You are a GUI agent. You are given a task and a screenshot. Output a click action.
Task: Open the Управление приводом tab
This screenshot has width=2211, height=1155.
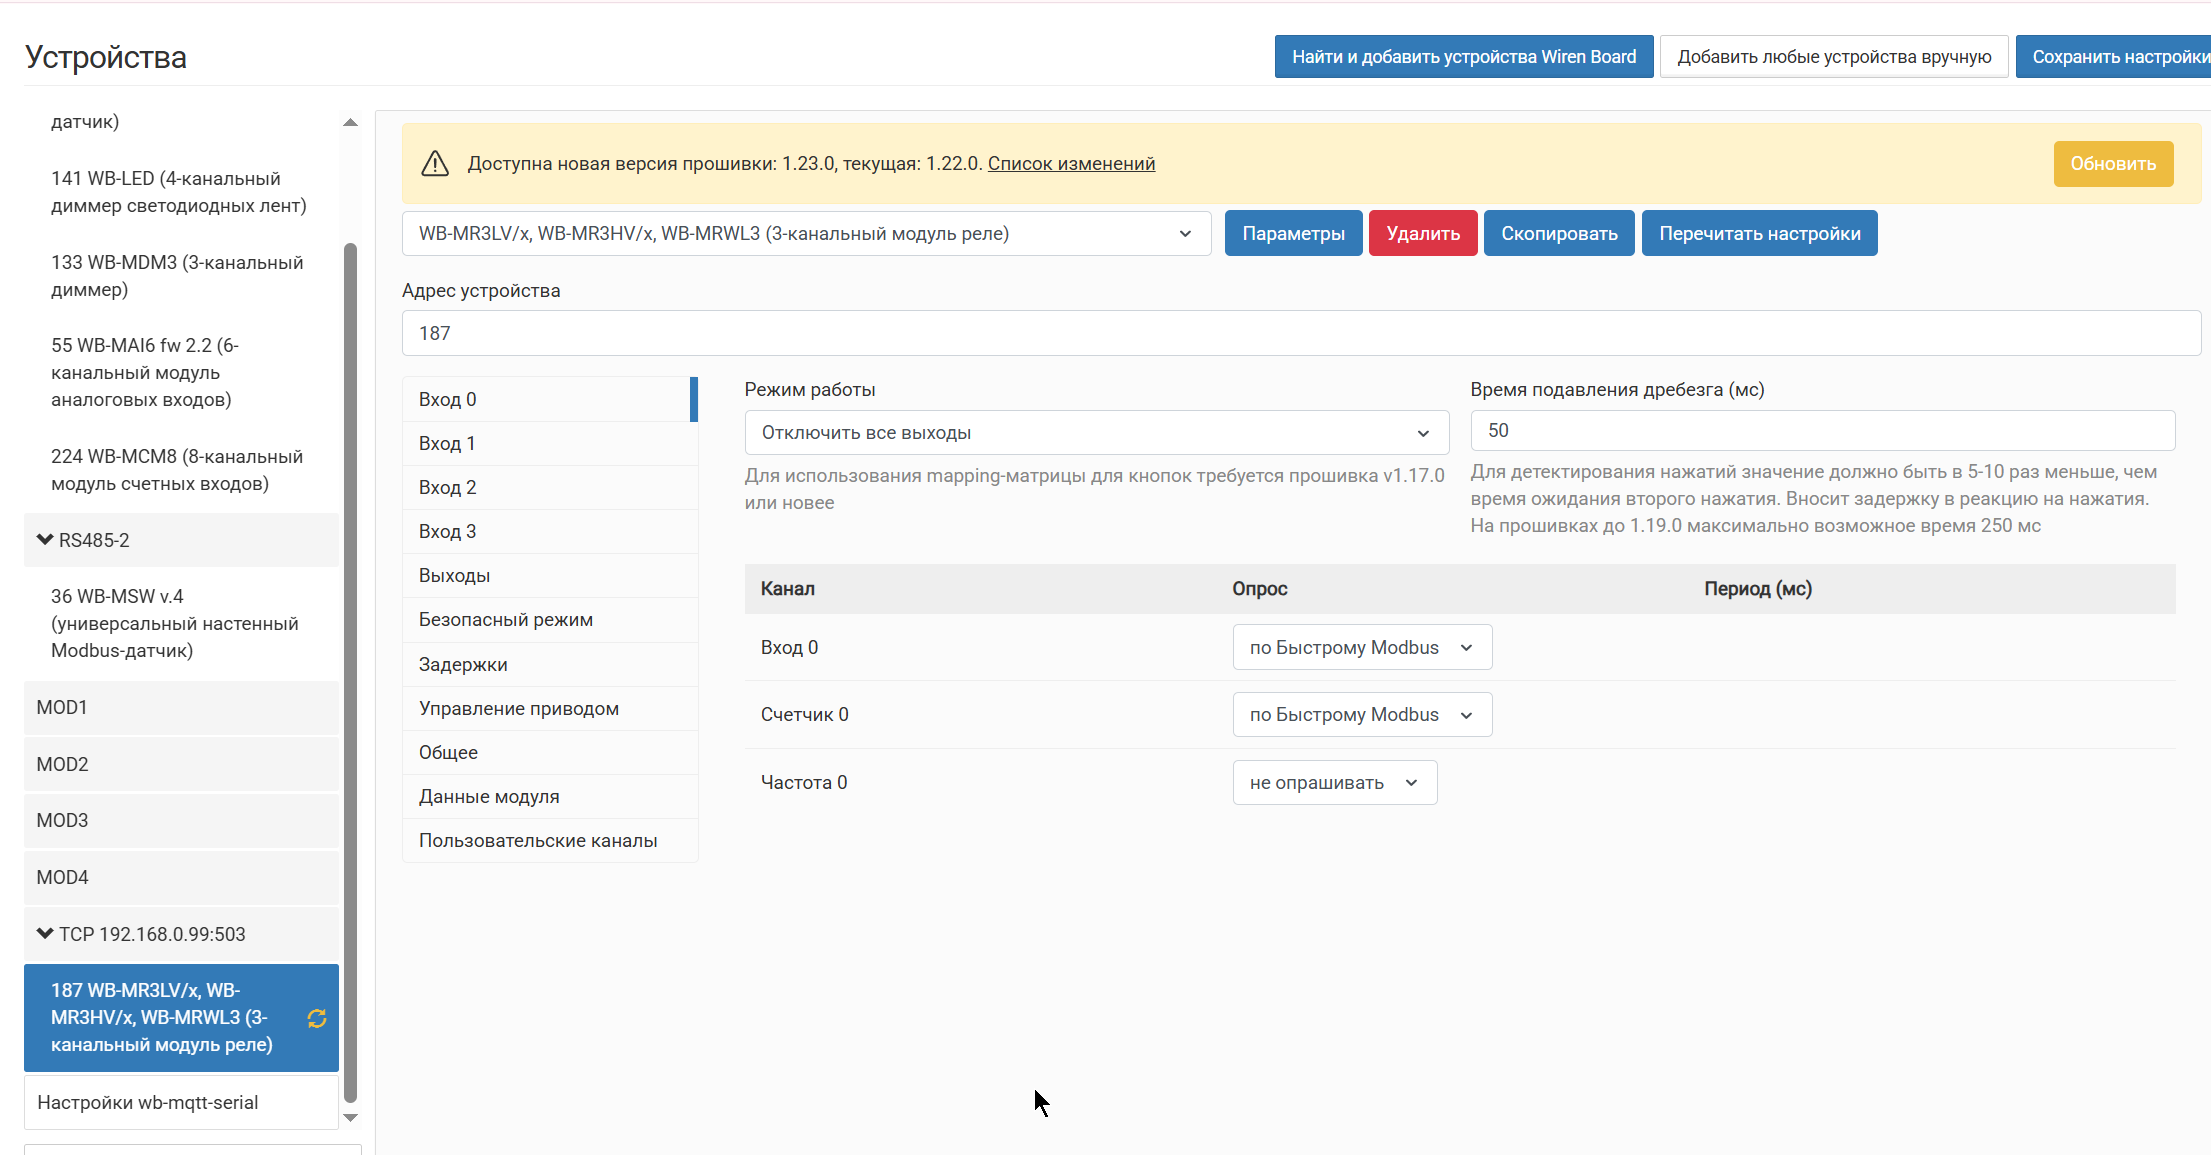[x=550, y=708]
